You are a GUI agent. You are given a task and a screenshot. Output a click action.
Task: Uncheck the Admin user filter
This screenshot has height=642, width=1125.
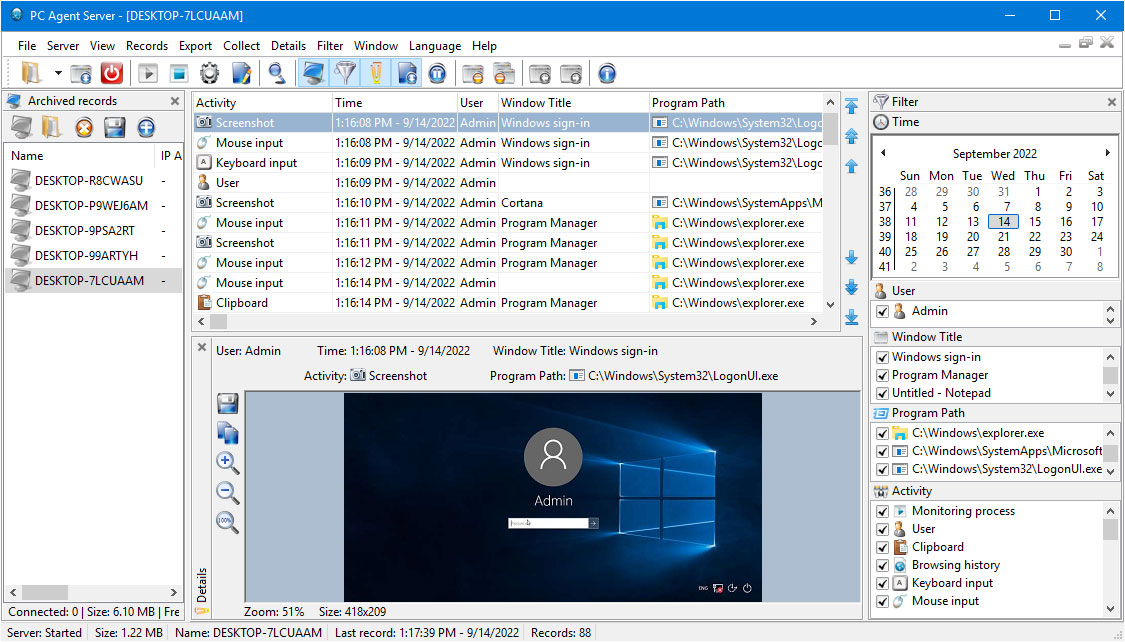tap(882, 311)
